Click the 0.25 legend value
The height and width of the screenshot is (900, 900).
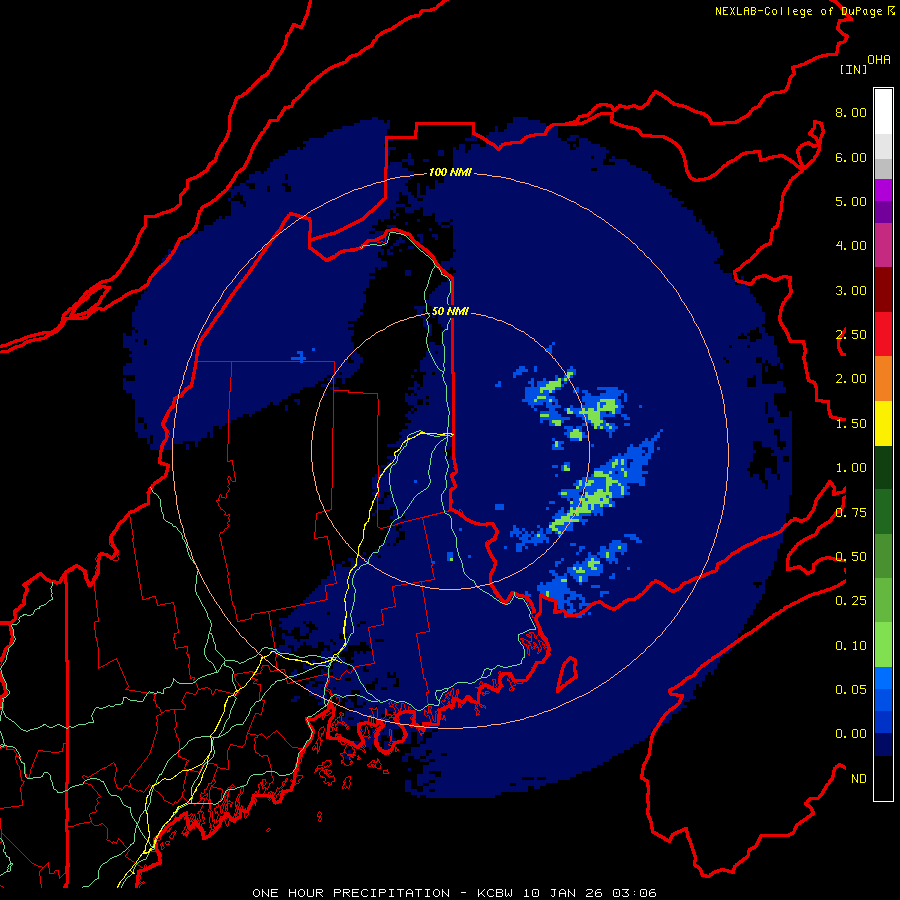coord(851,601)
